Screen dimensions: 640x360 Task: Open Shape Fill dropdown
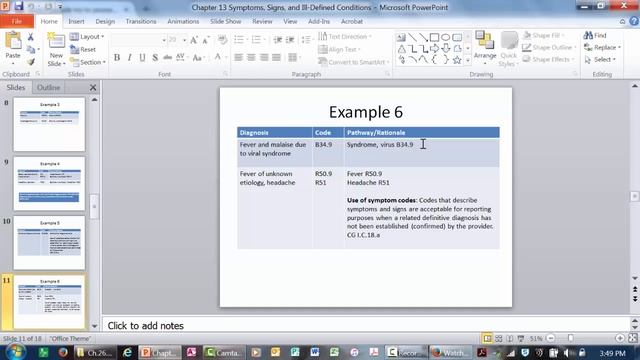(x=543, y=36)
